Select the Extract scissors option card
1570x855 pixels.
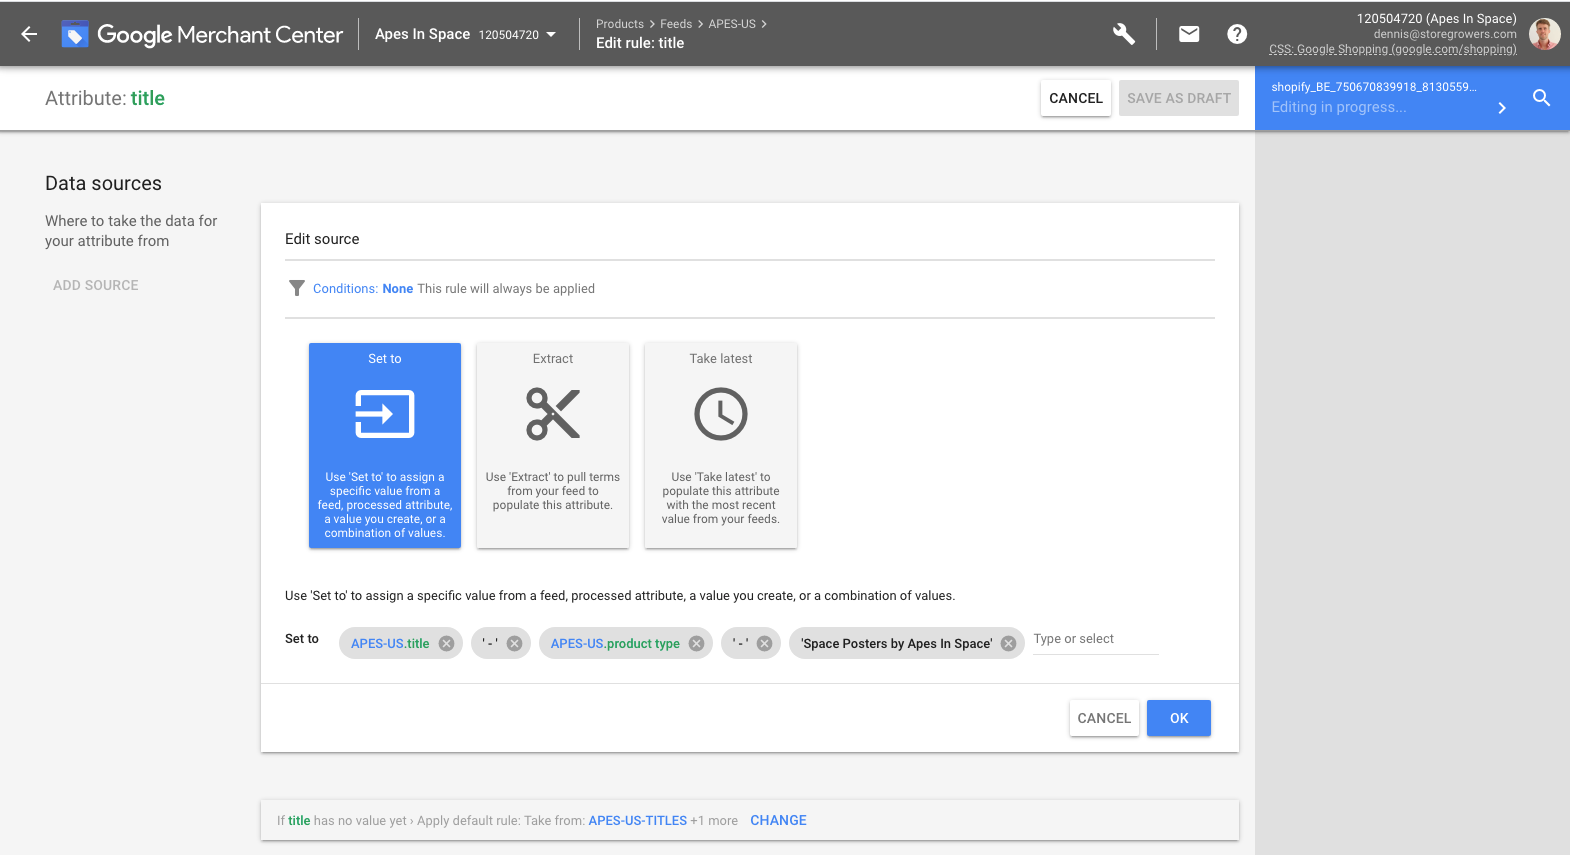click(x=553, y=445)
